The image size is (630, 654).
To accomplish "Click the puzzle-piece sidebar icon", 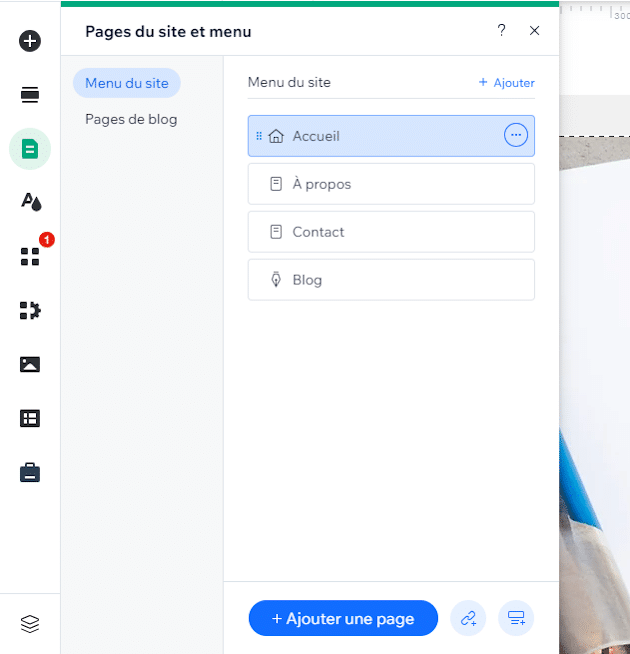I will tap(30, 310).
